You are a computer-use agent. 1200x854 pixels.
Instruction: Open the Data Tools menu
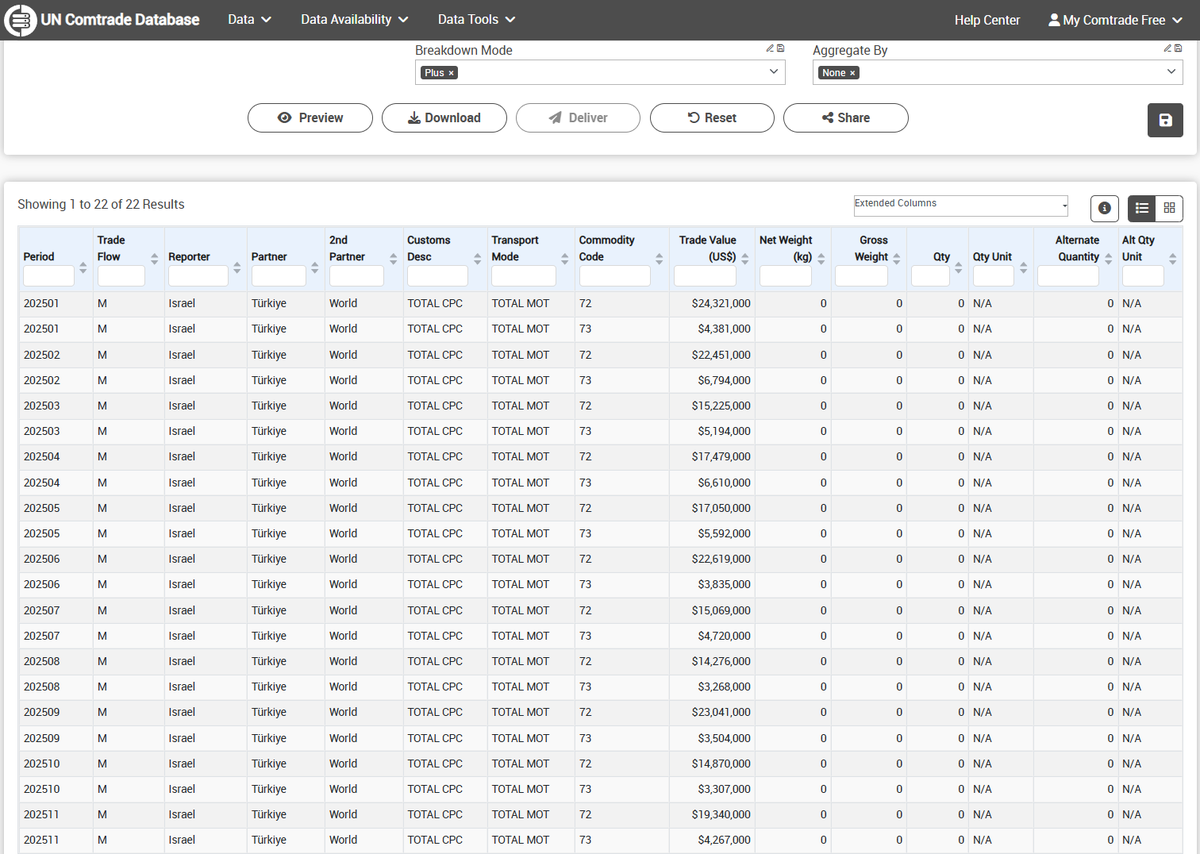[x=476, y=20]
